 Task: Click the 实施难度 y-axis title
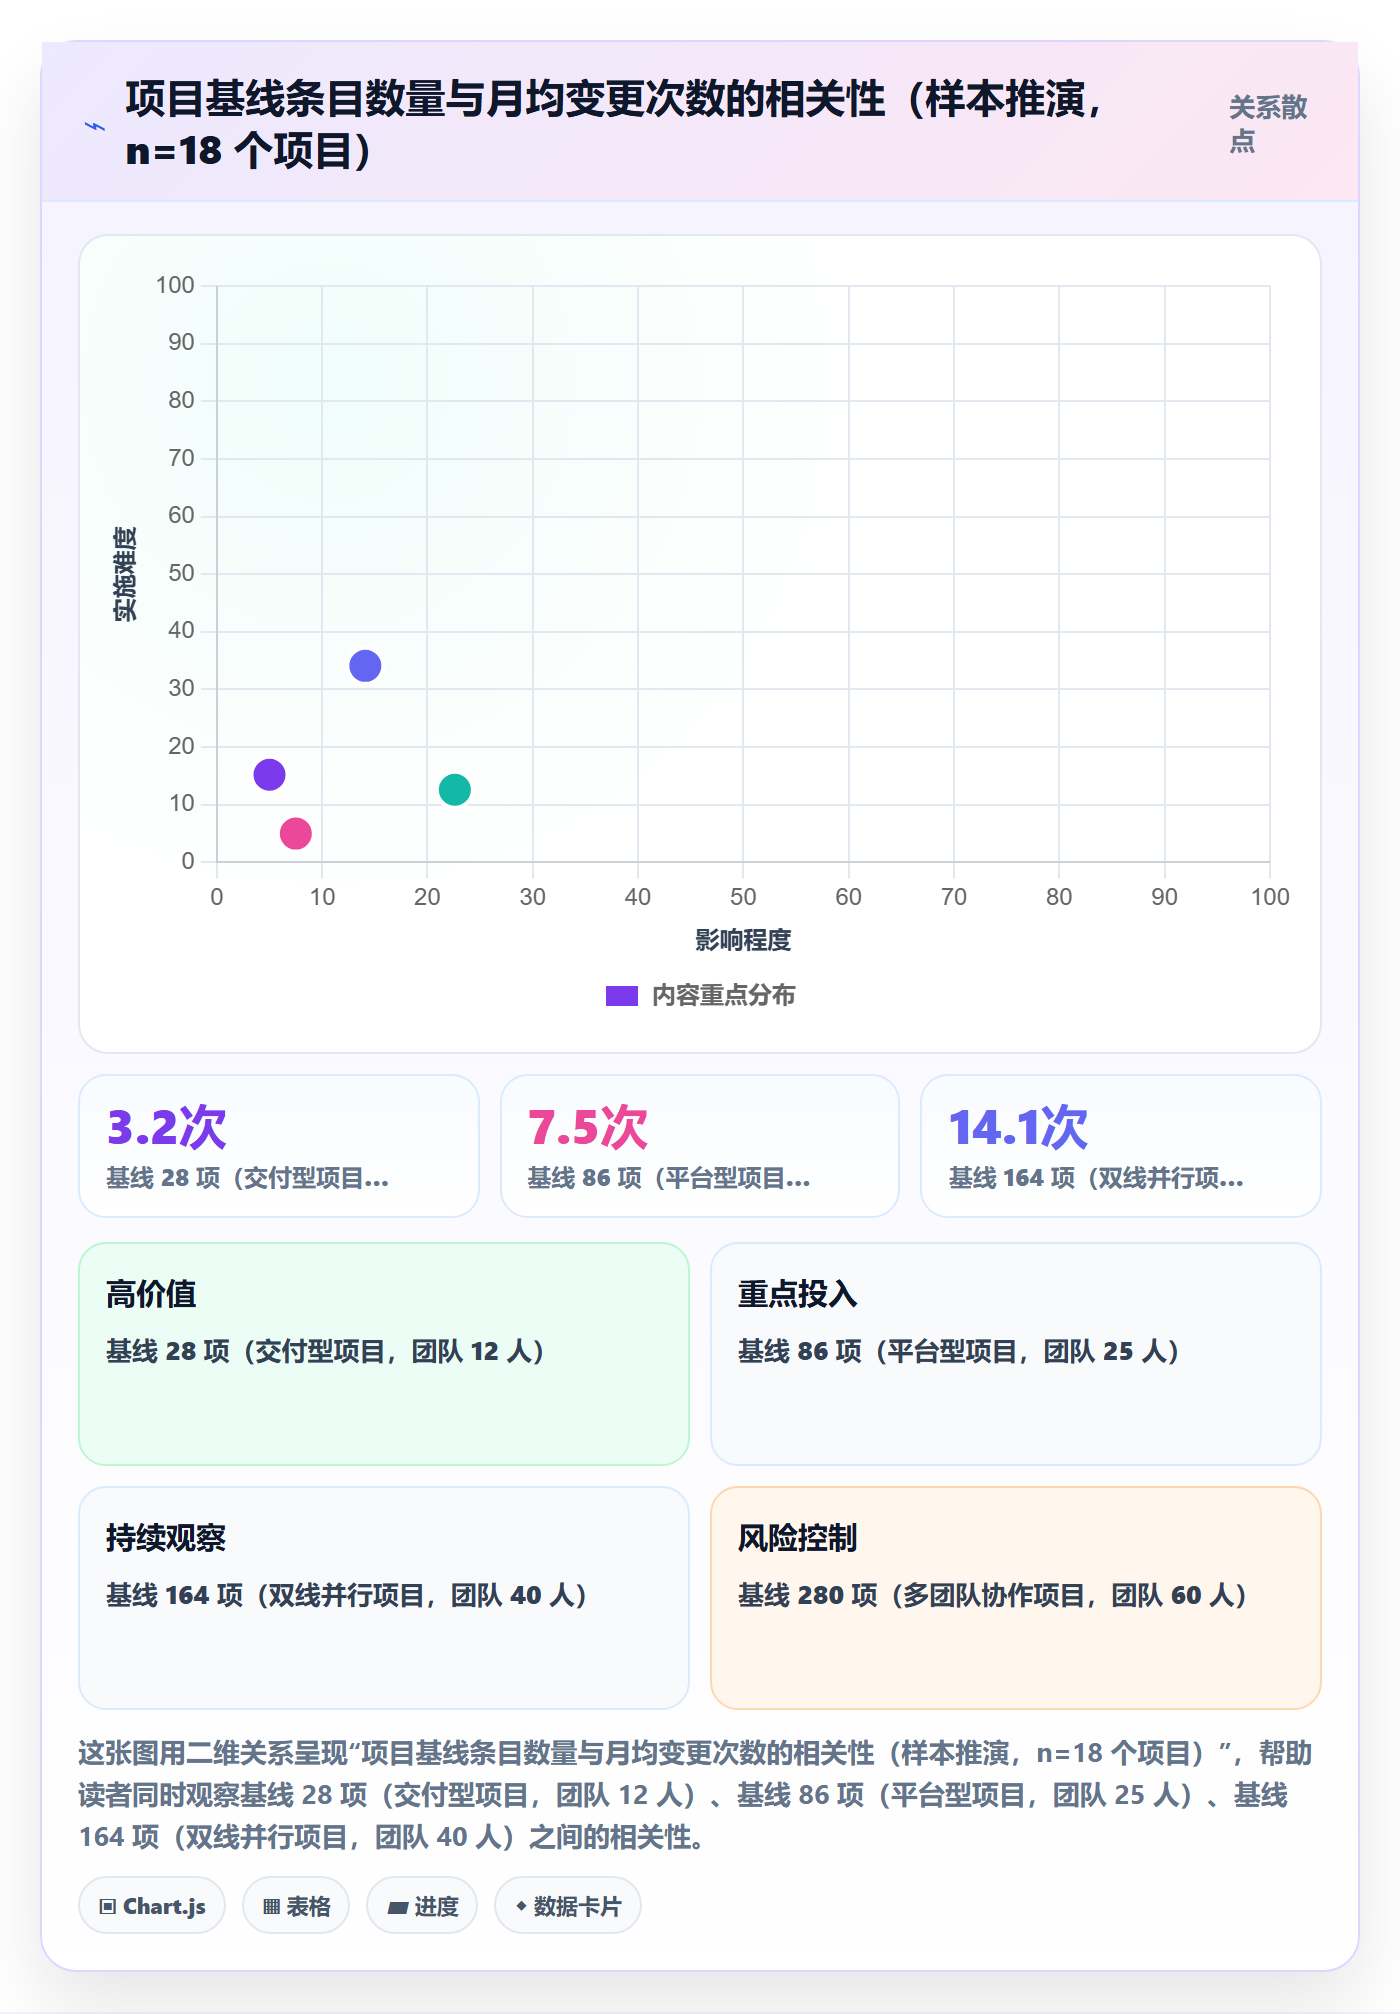[125, 574]
